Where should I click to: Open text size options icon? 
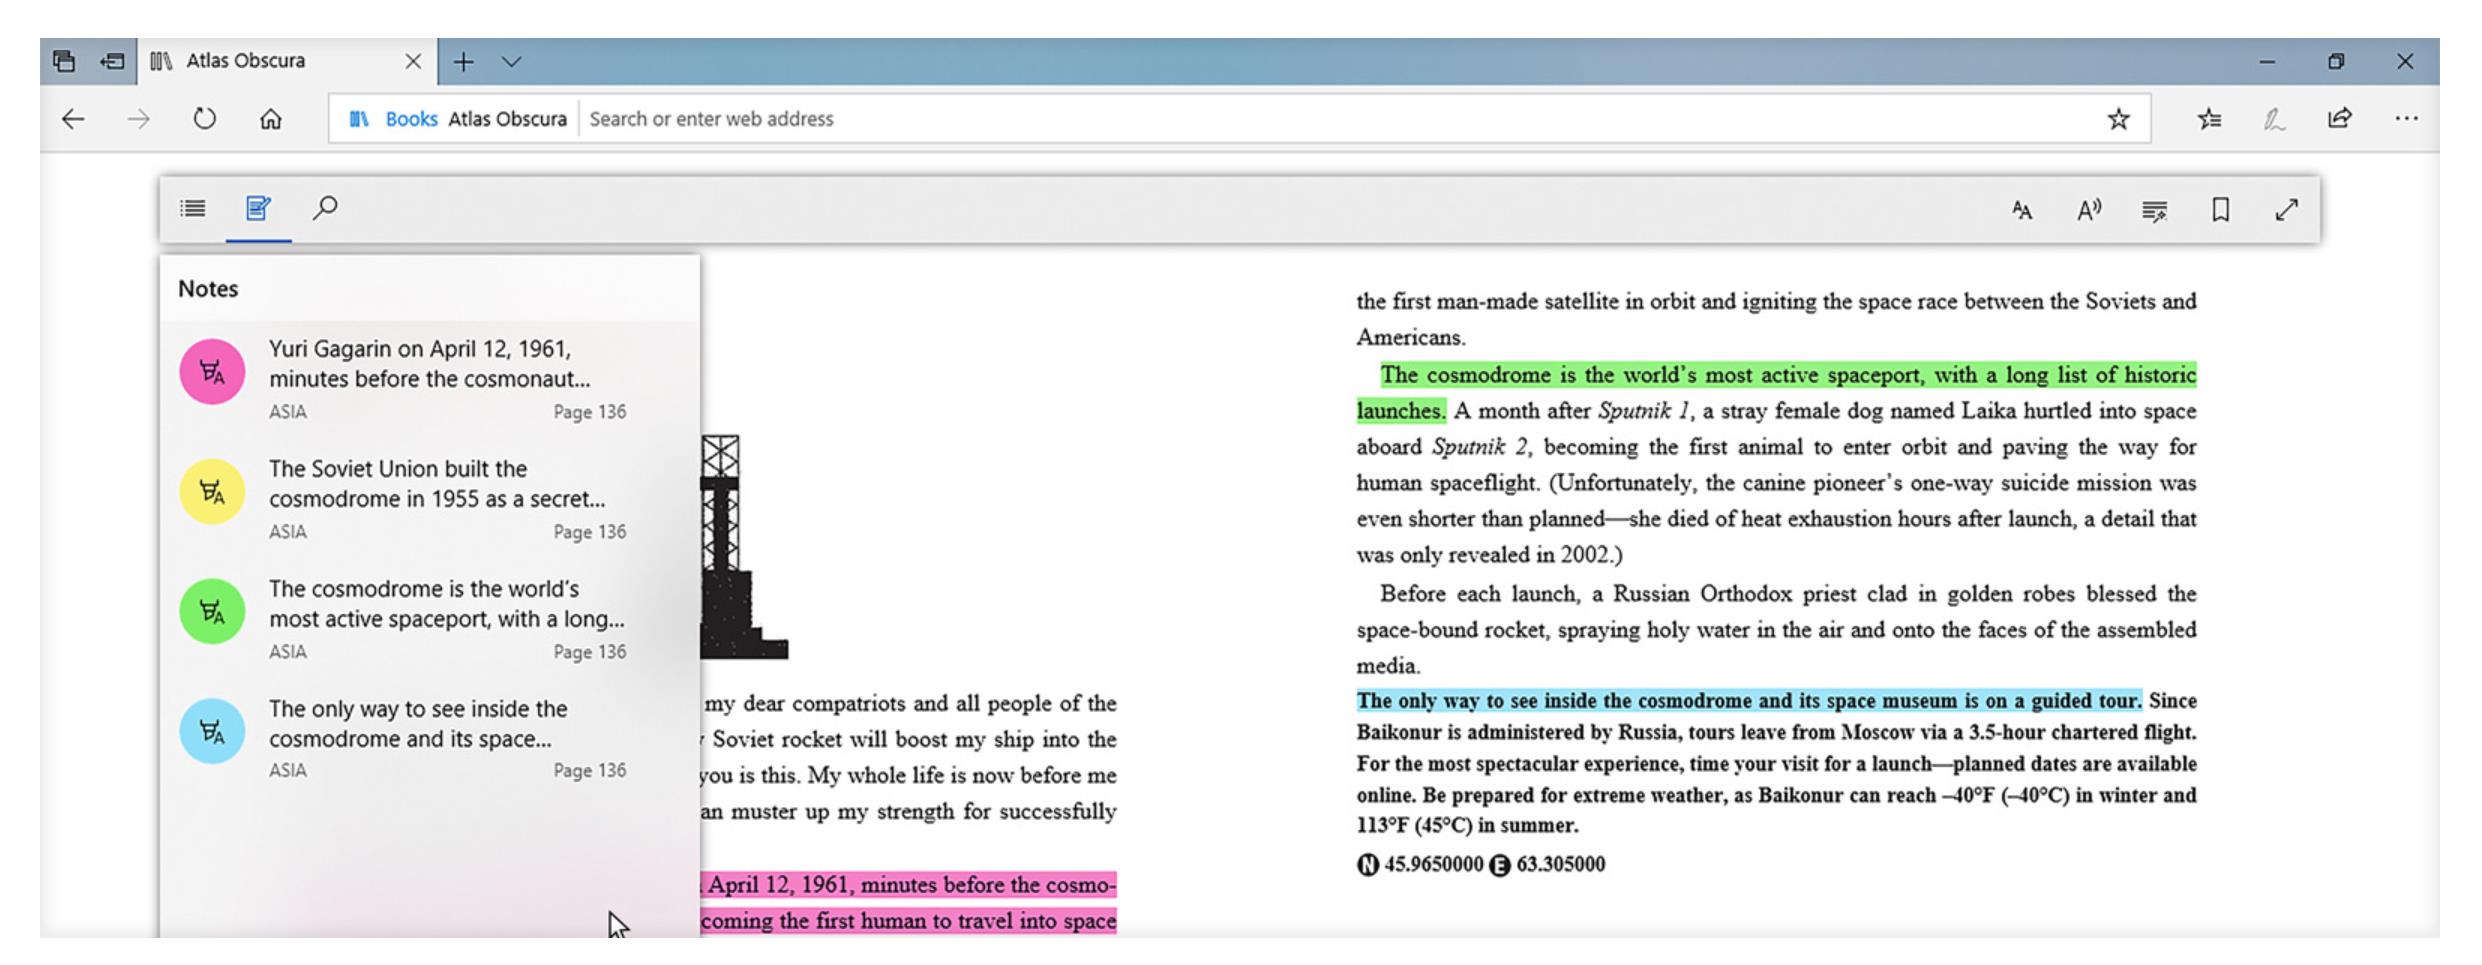pos(2022,210)
